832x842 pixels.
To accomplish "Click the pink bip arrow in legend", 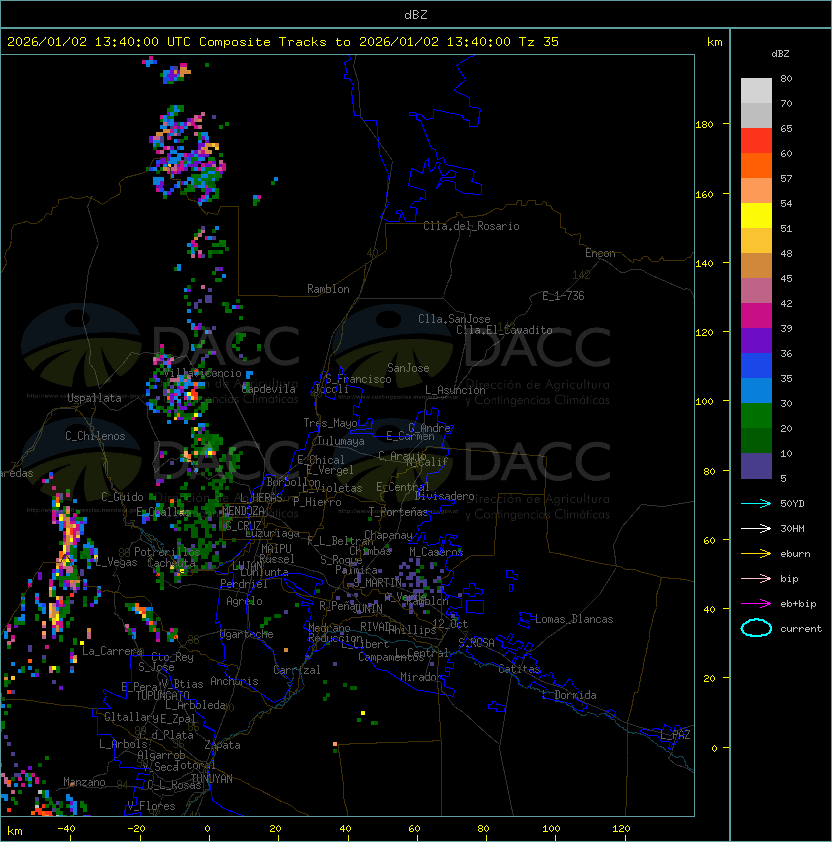I will pos(756,578).
